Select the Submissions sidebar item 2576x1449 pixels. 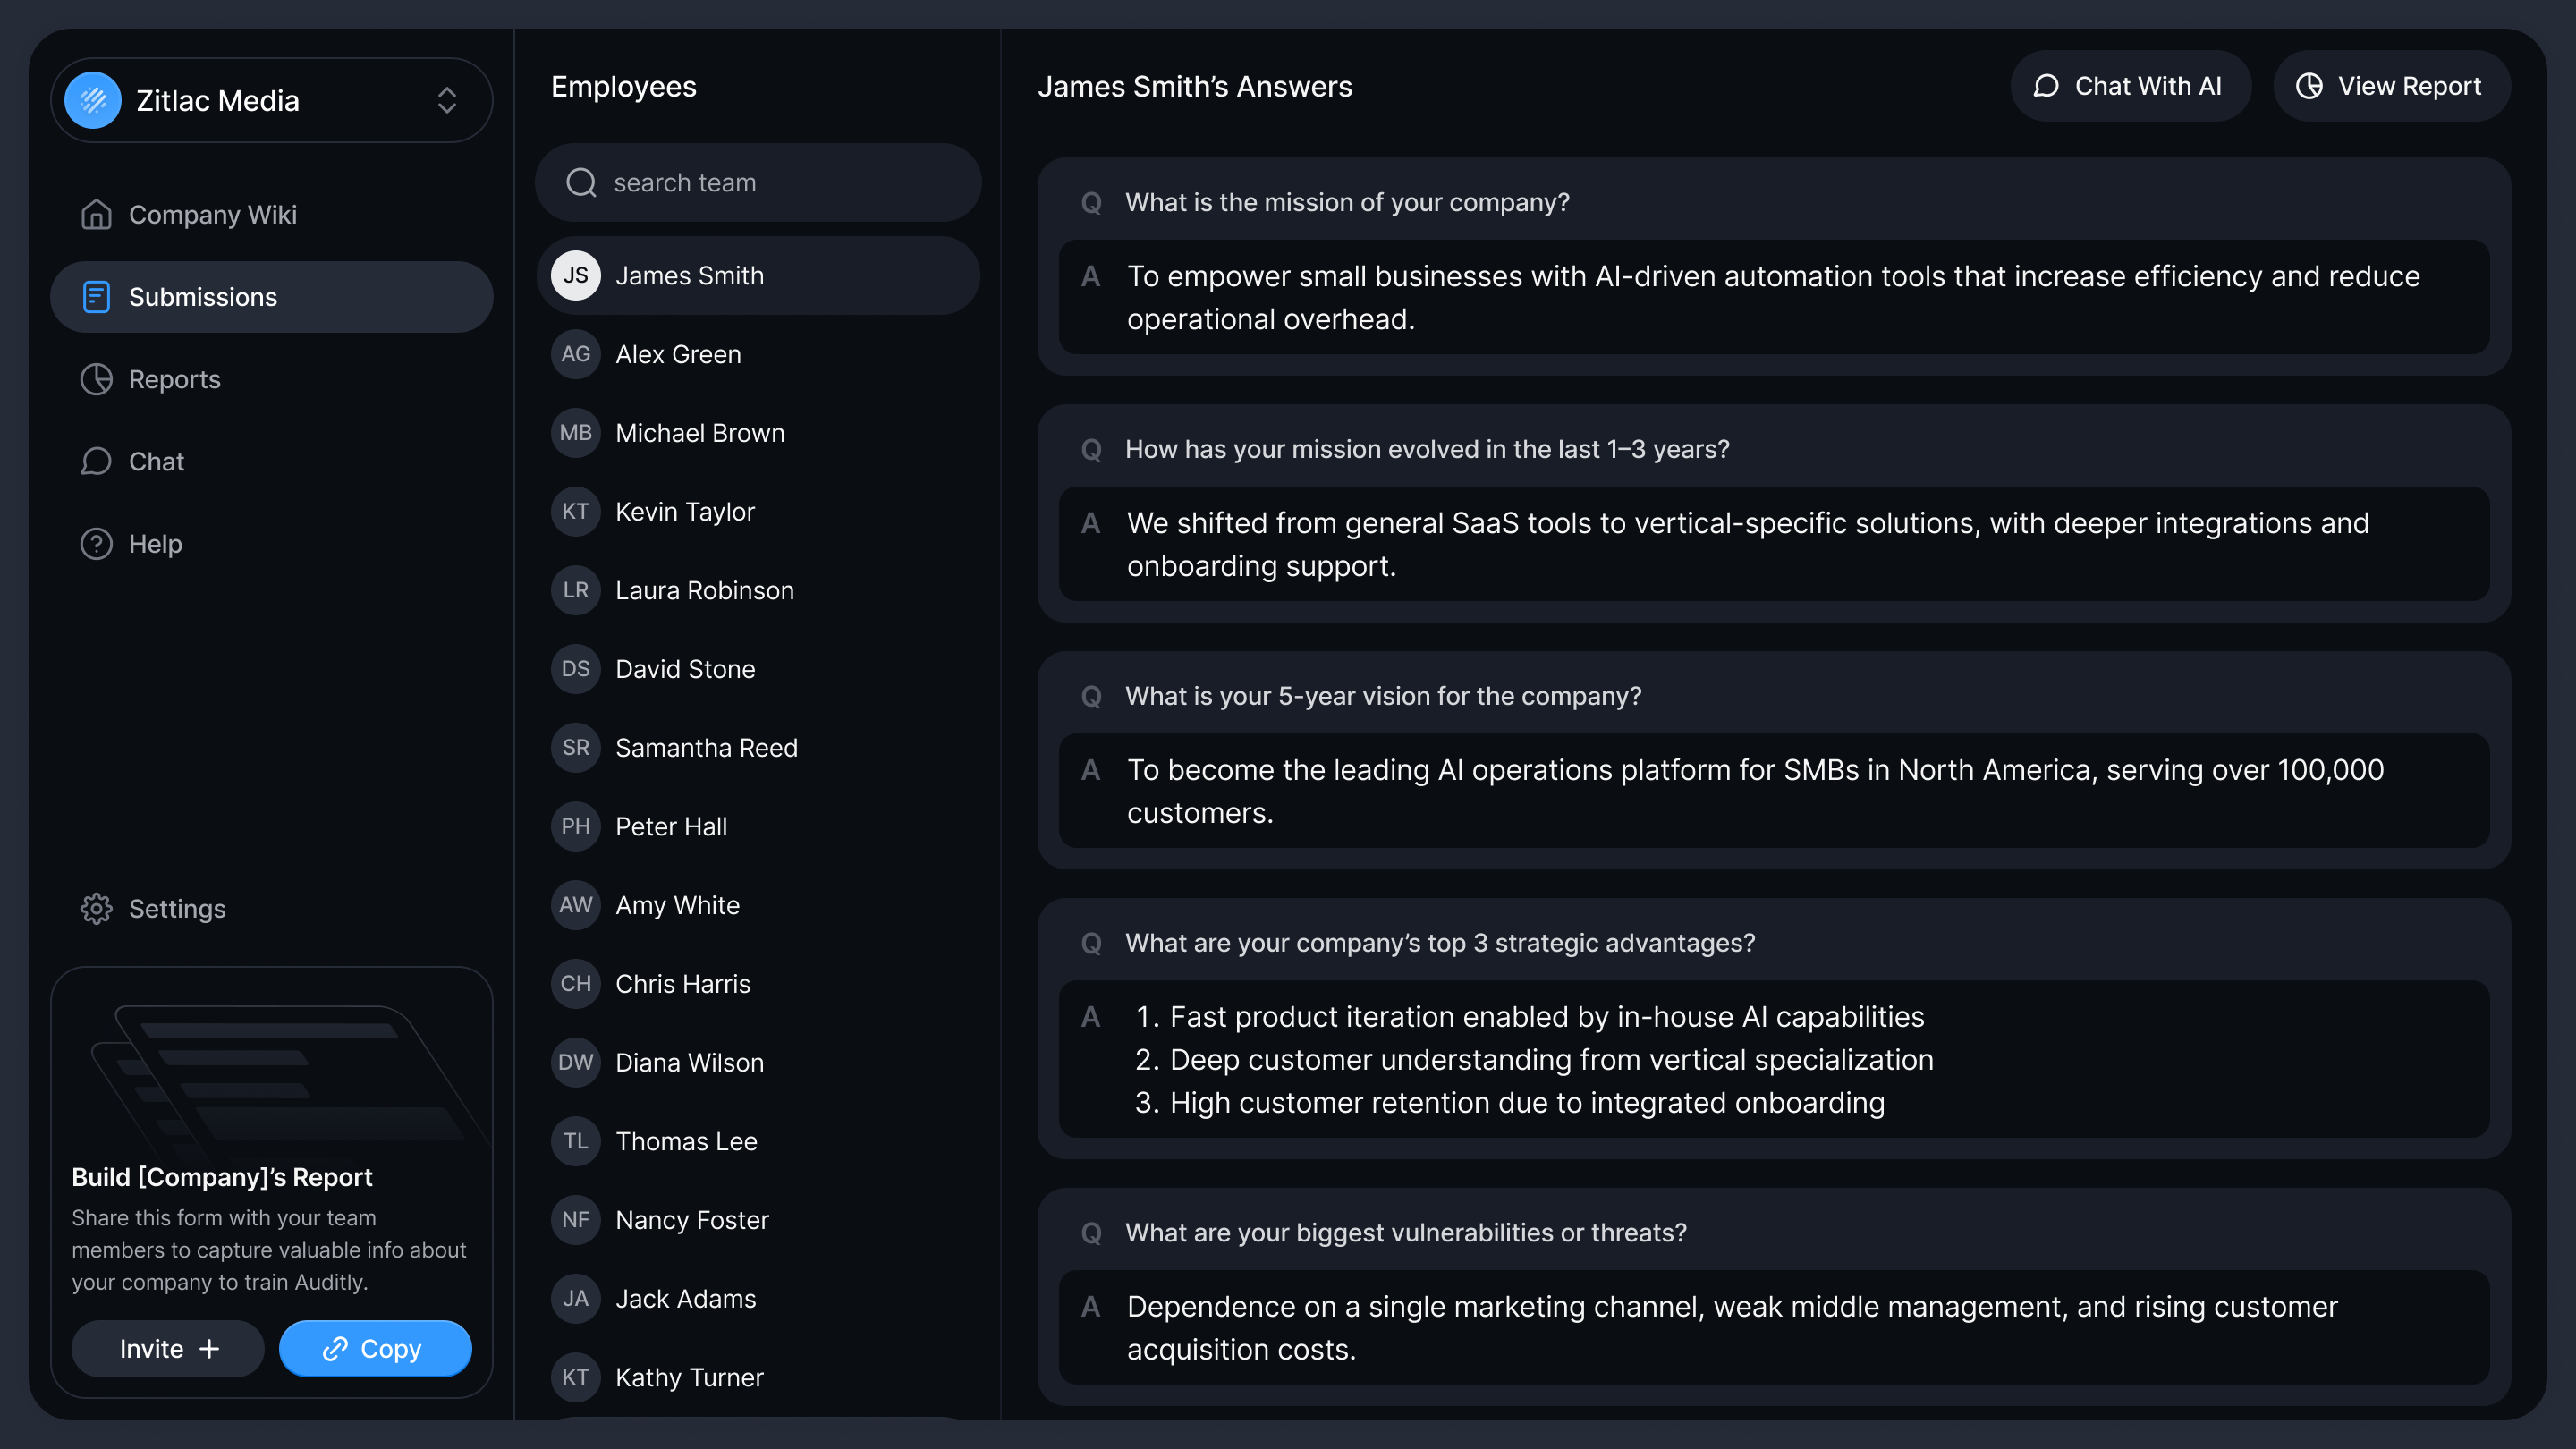coord(271,297)
